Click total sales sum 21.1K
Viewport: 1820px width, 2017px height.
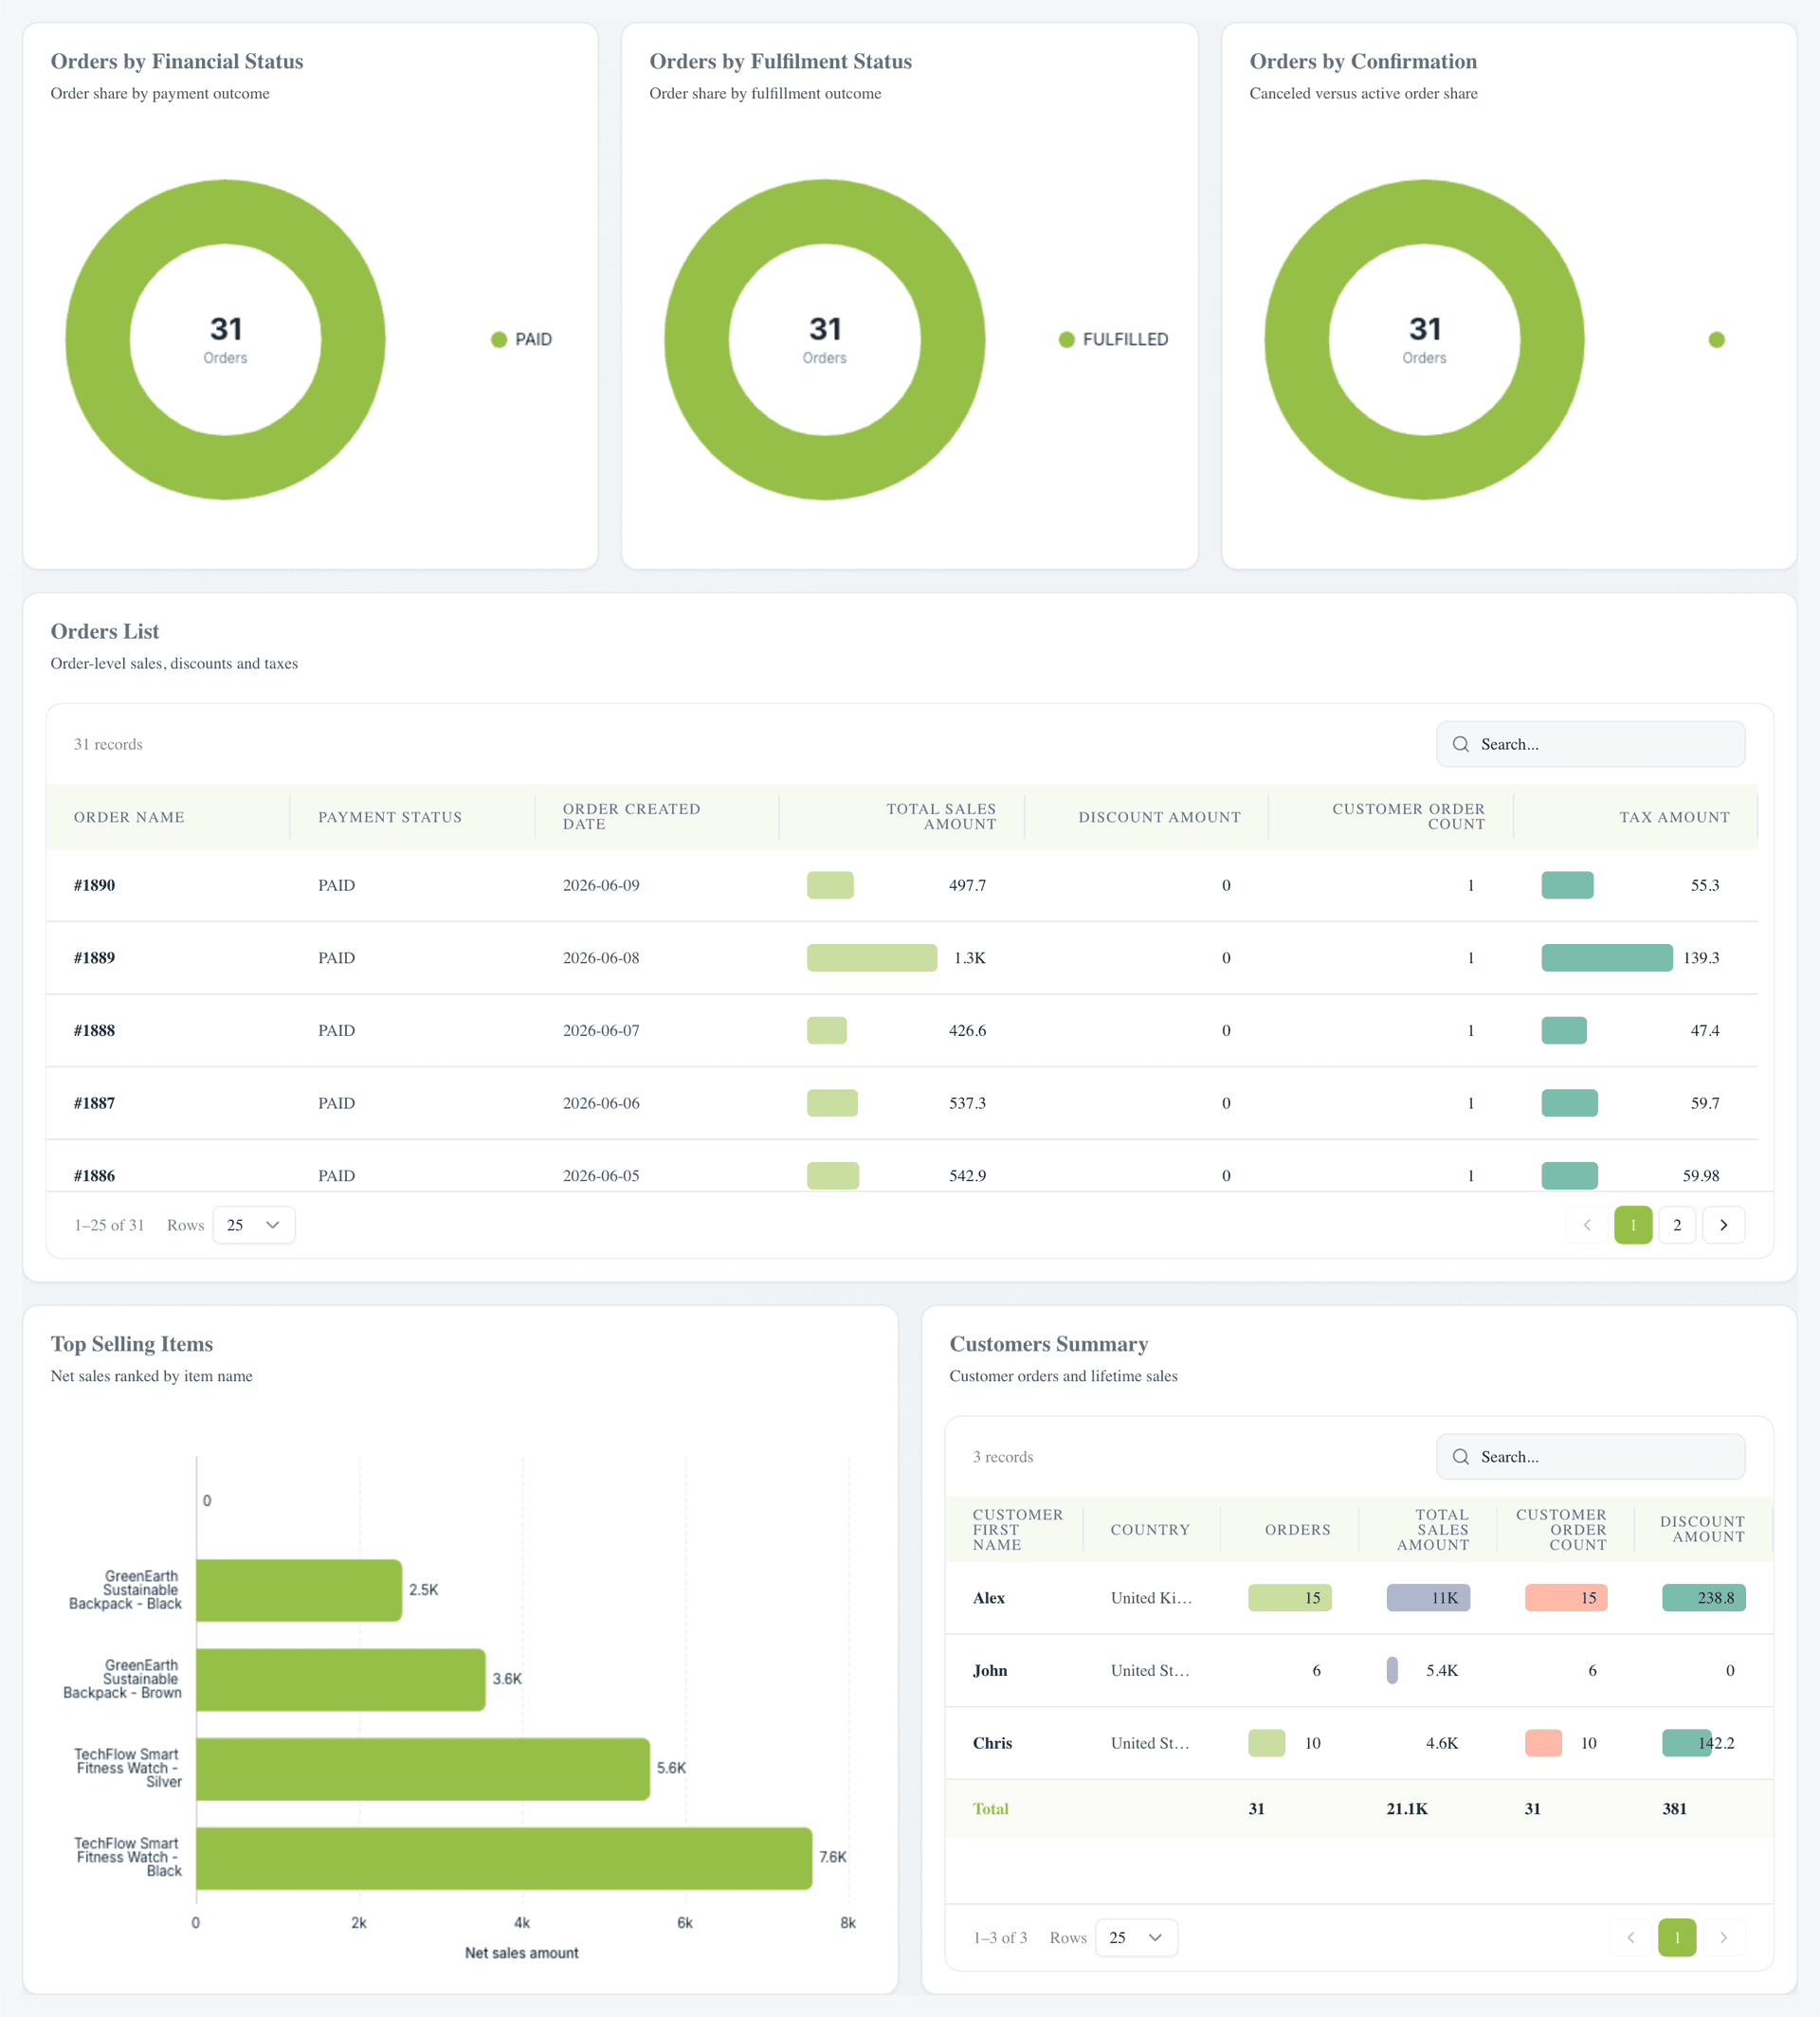click(x=1407, y=1809)
